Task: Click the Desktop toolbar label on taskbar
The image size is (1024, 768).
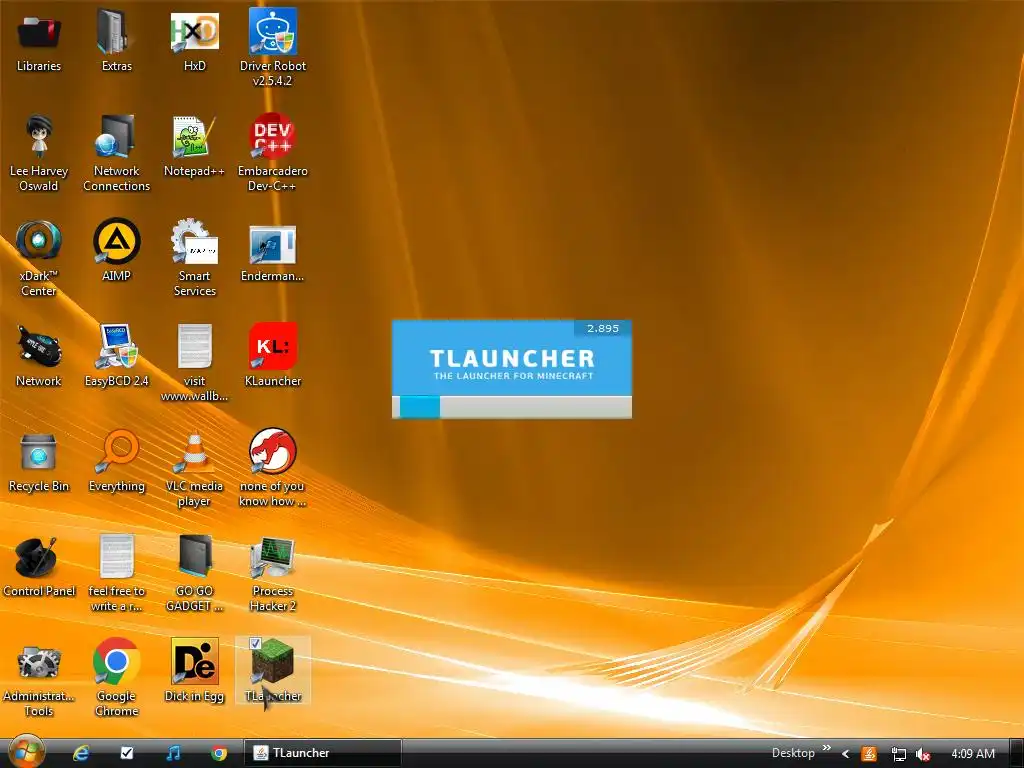Action: tap(793, 753)
